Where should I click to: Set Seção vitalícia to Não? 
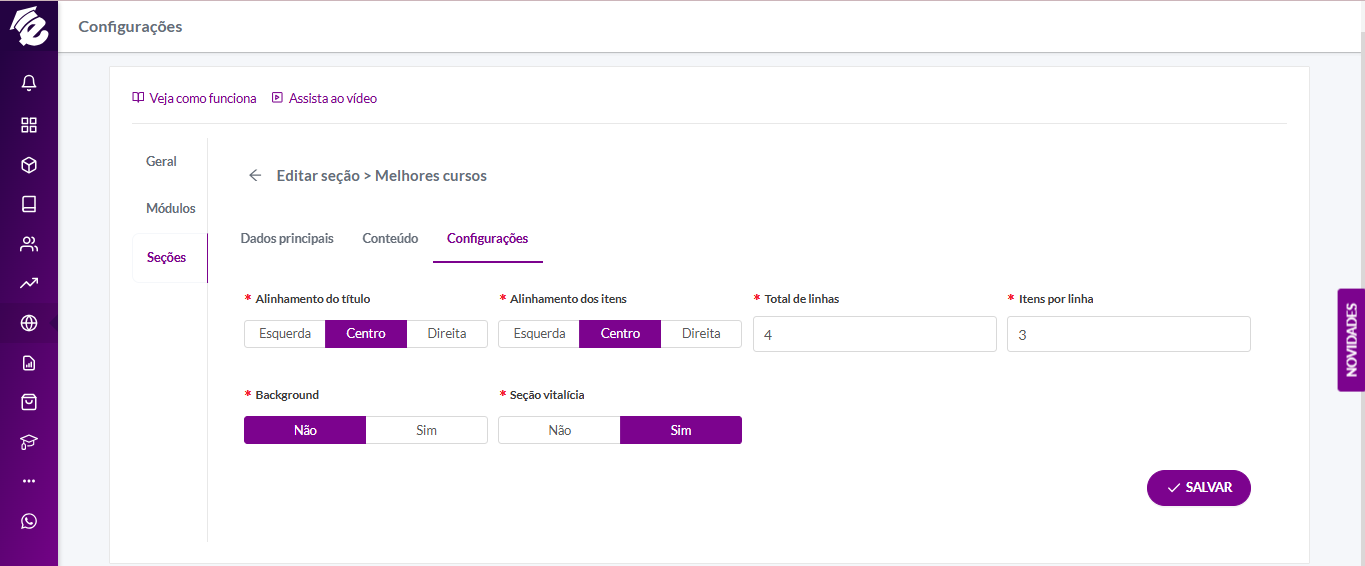[560, 430]
